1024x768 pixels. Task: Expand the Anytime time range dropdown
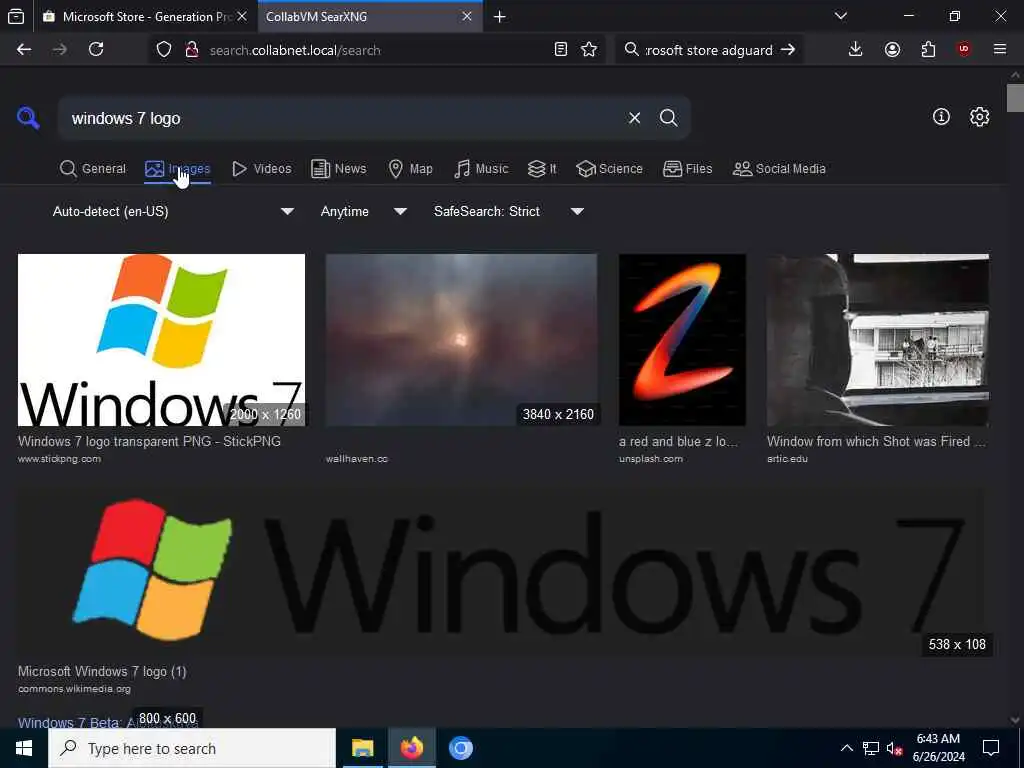coord(364,212)
